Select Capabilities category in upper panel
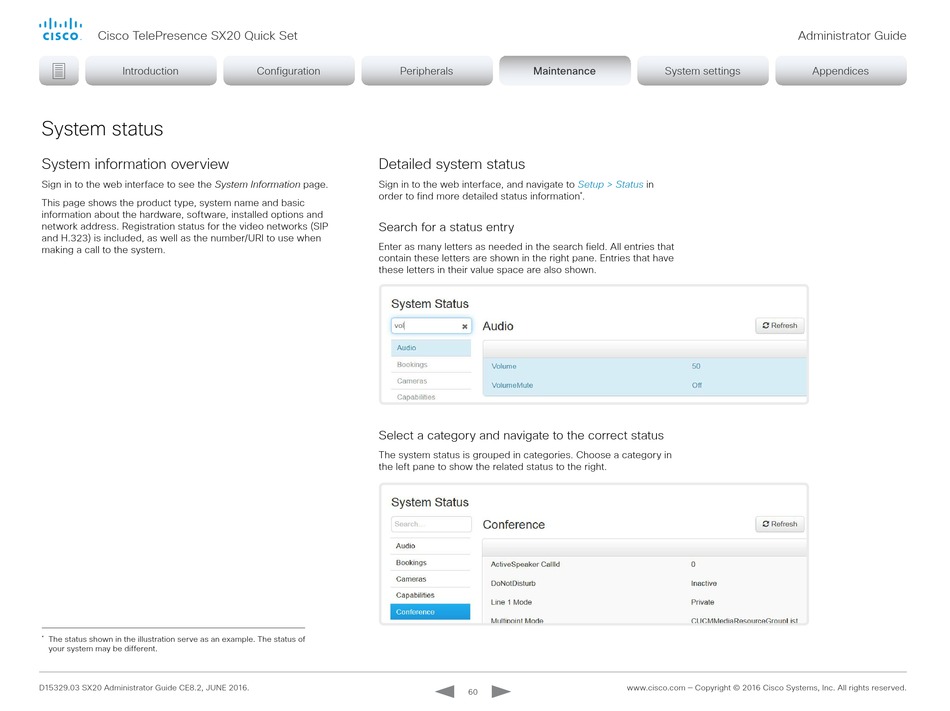 pyautogui.click(x=431, y=397)
